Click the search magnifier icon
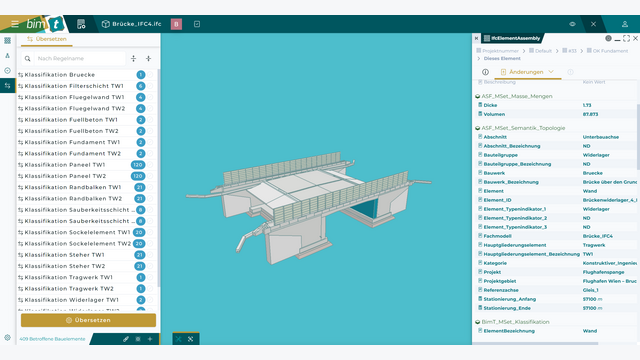640x360 pixels. pyautogui.click(x=27, y=59)
